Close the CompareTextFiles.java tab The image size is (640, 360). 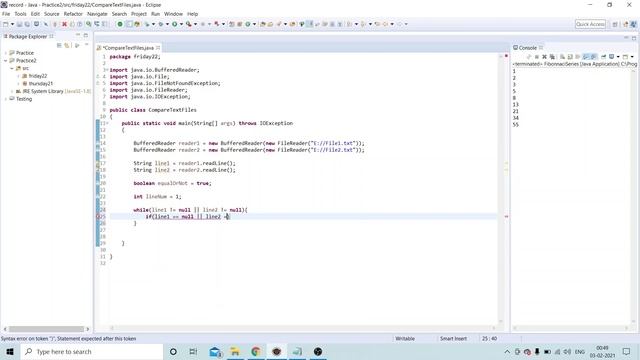coord(158,48)
